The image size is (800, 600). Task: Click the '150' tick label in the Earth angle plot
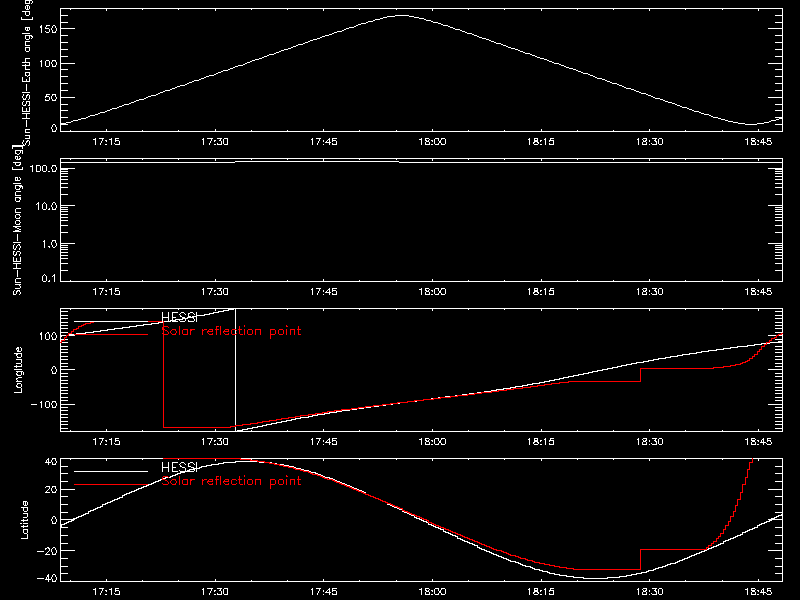47,30
